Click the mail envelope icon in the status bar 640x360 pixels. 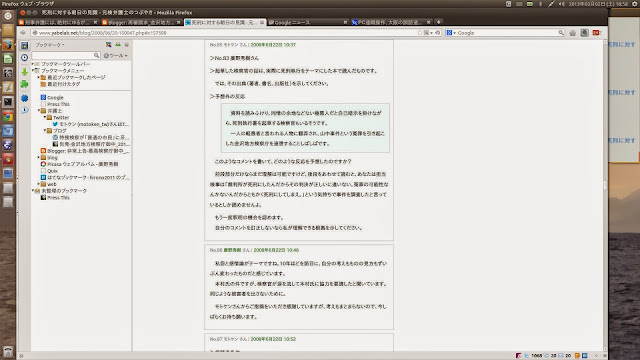click(x=560, y=356)
